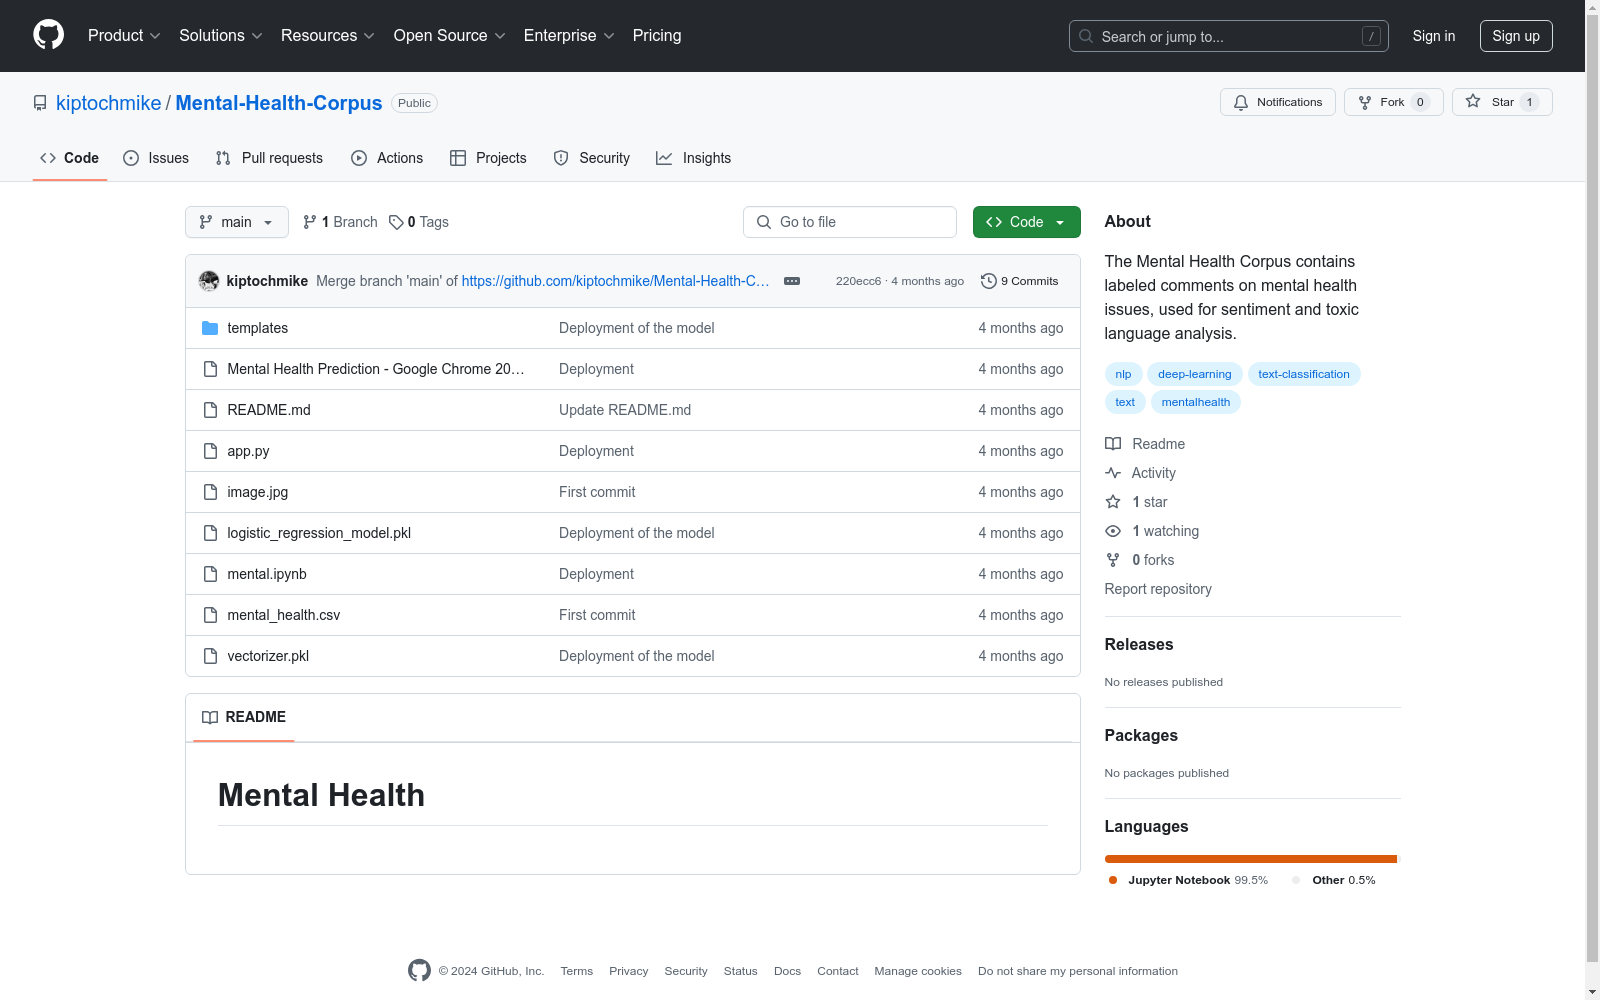Click the Go to file search field

coord(850,222)
